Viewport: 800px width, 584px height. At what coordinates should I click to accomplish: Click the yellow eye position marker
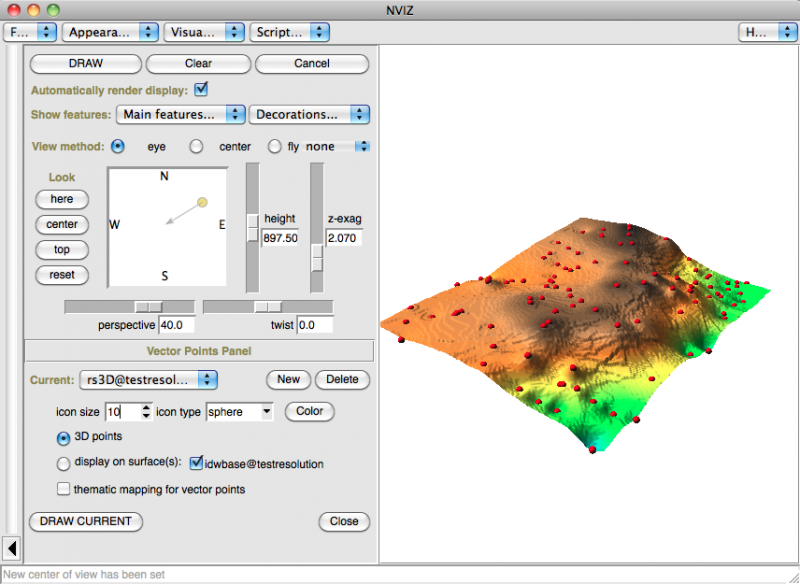point(202,203)
